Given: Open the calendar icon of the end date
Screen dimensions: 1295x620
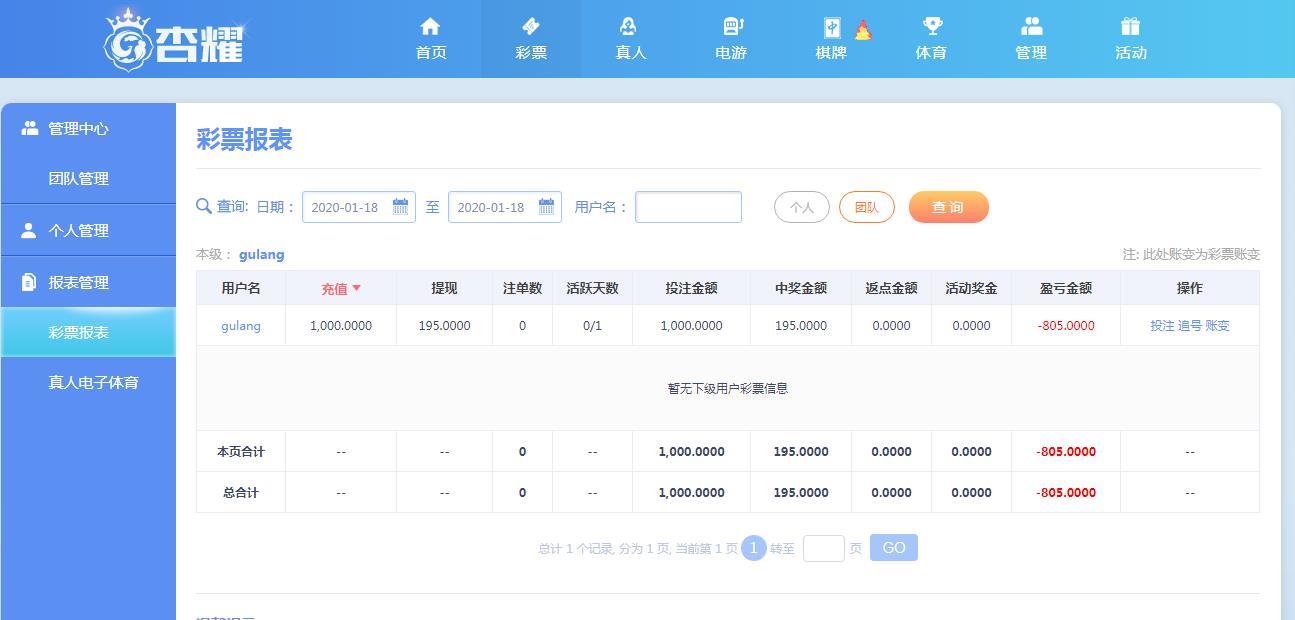Looking at the screenshot, I should coord(546,206).
